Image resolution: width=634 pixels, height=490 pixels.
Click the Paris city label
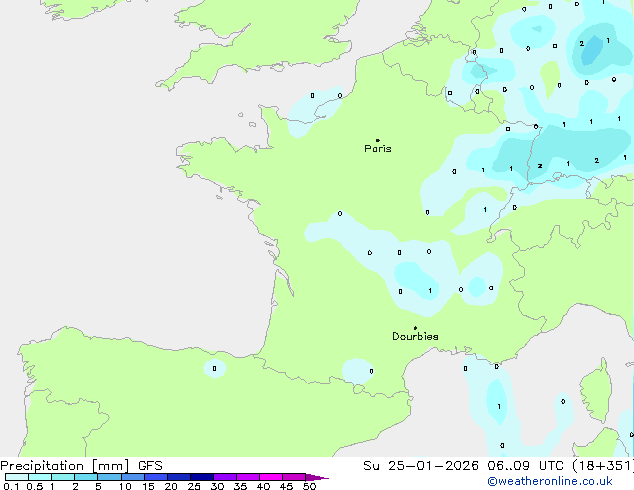click(x=378, y=149)
